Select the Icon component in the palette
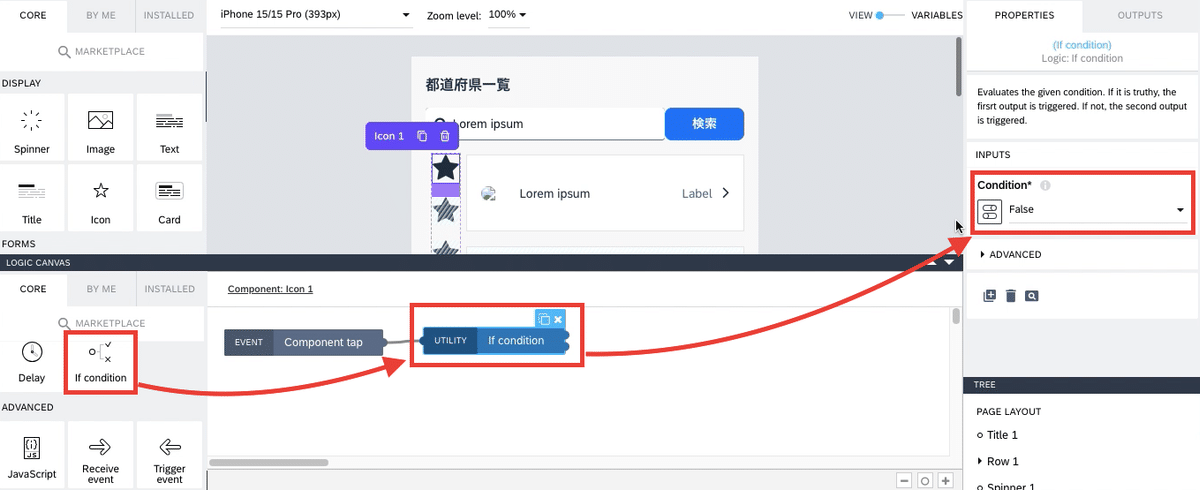This screenshot has width=1200, height=490. 100,198
